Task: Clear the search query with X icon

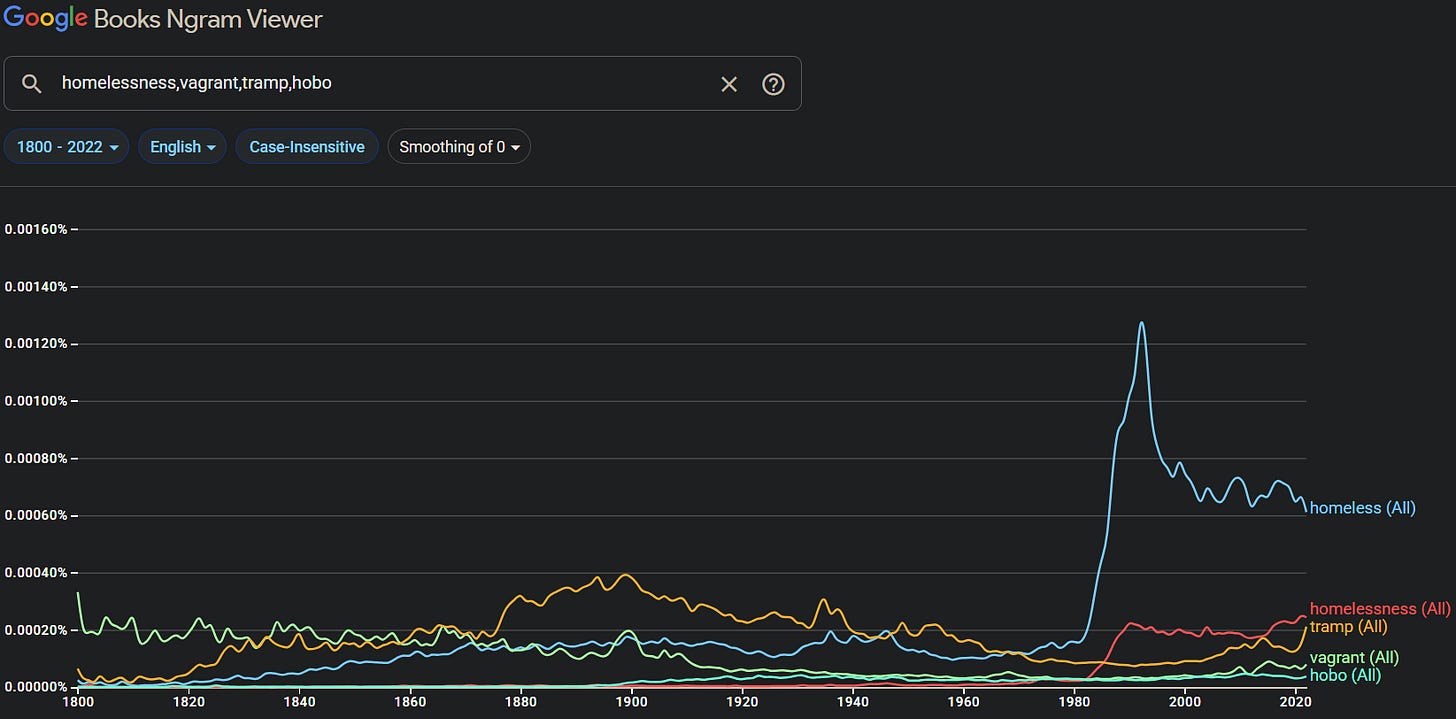Action: click(x=729, y=84)
